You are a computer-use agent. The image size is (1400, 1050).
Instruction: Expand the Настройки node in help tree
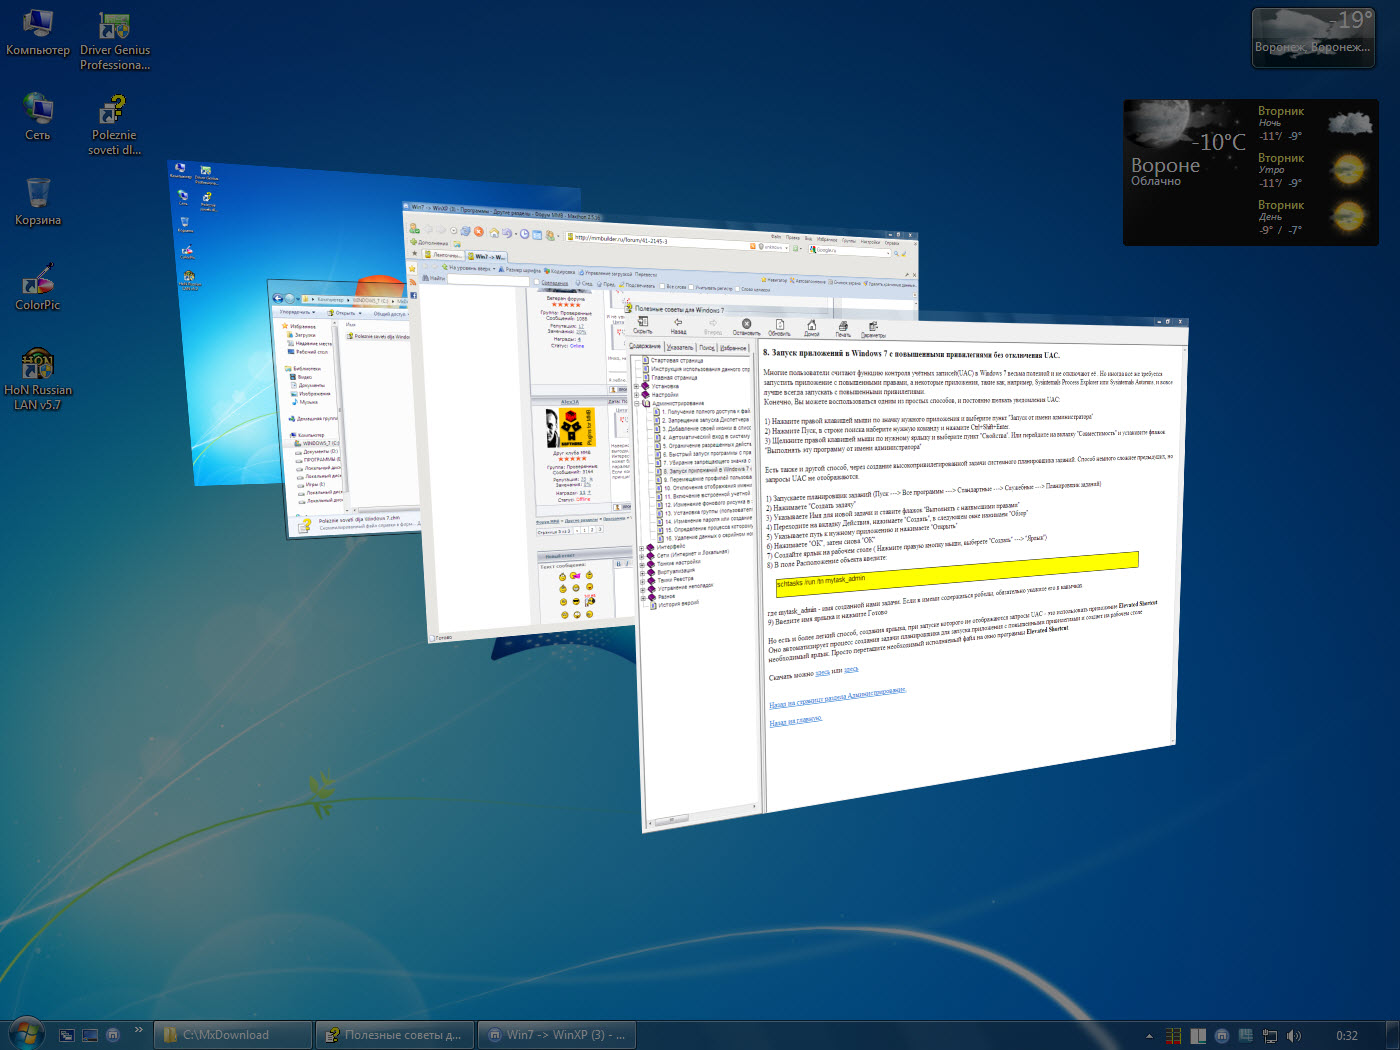click(x=636, y=395)
